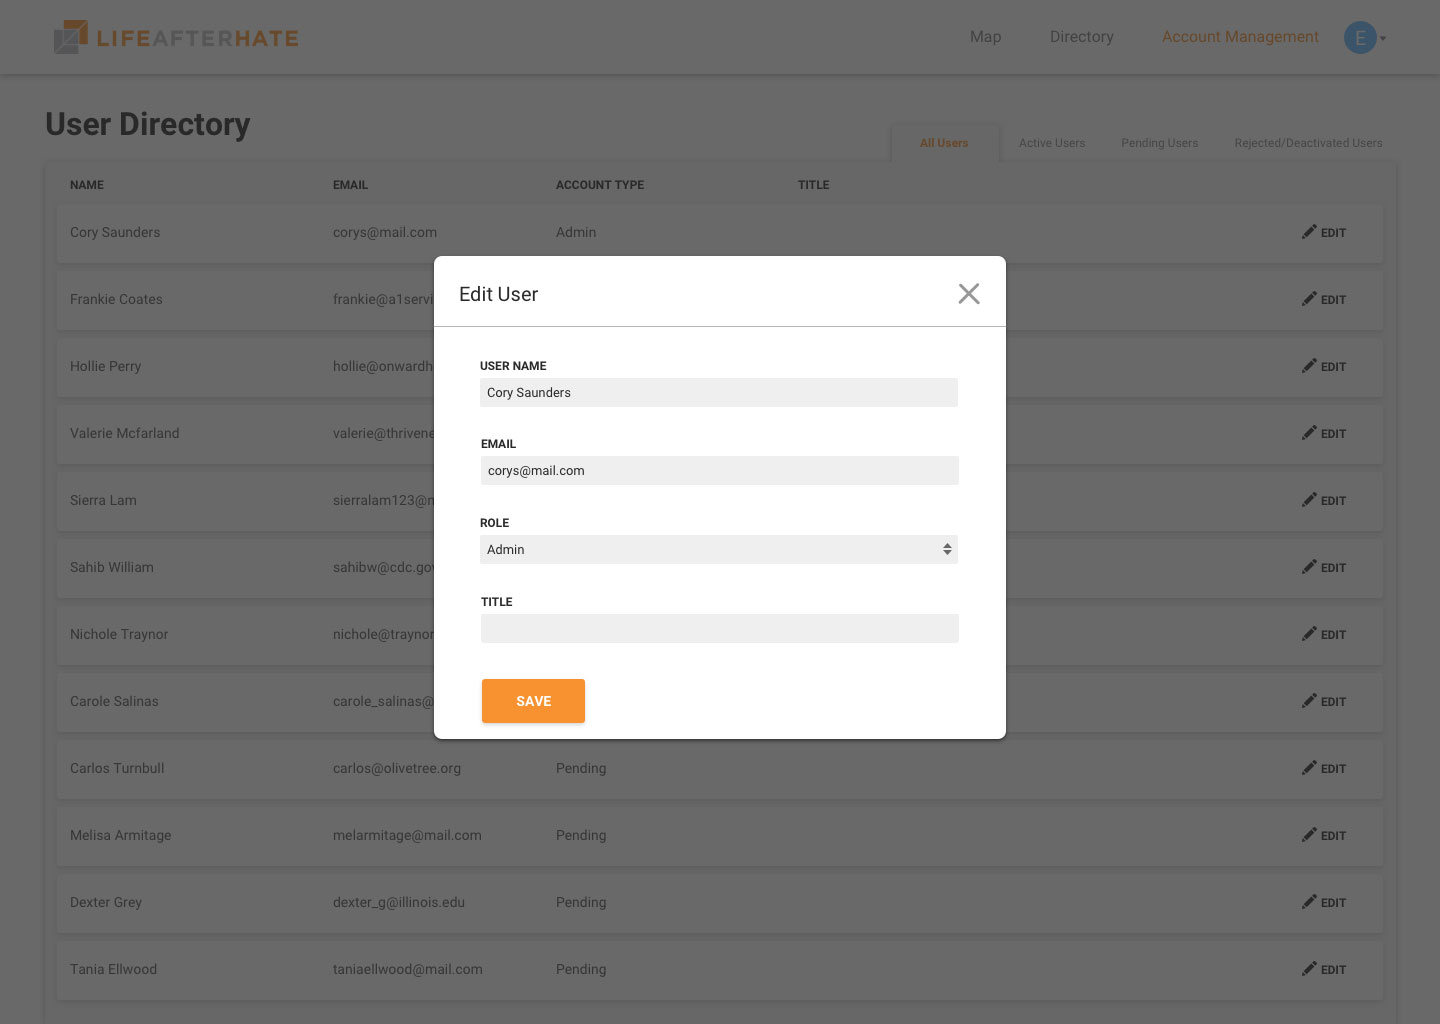Open the user avatar menu
This screenshot has width=1440, height=1024.
click(1360, 38)
